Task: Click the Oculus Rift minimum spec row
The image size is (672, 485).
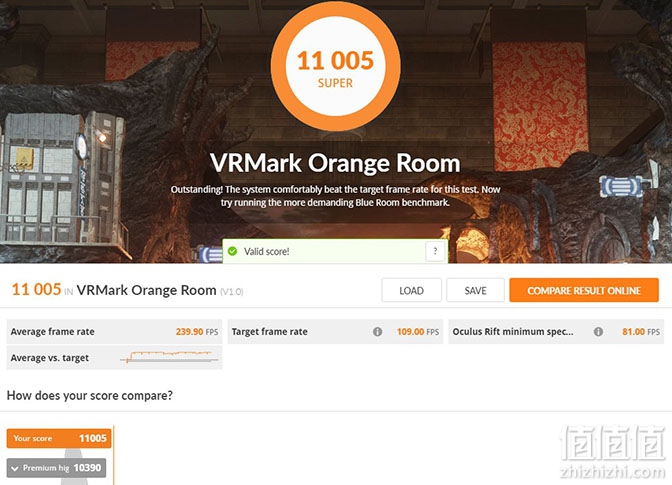Action: [556, 332]
